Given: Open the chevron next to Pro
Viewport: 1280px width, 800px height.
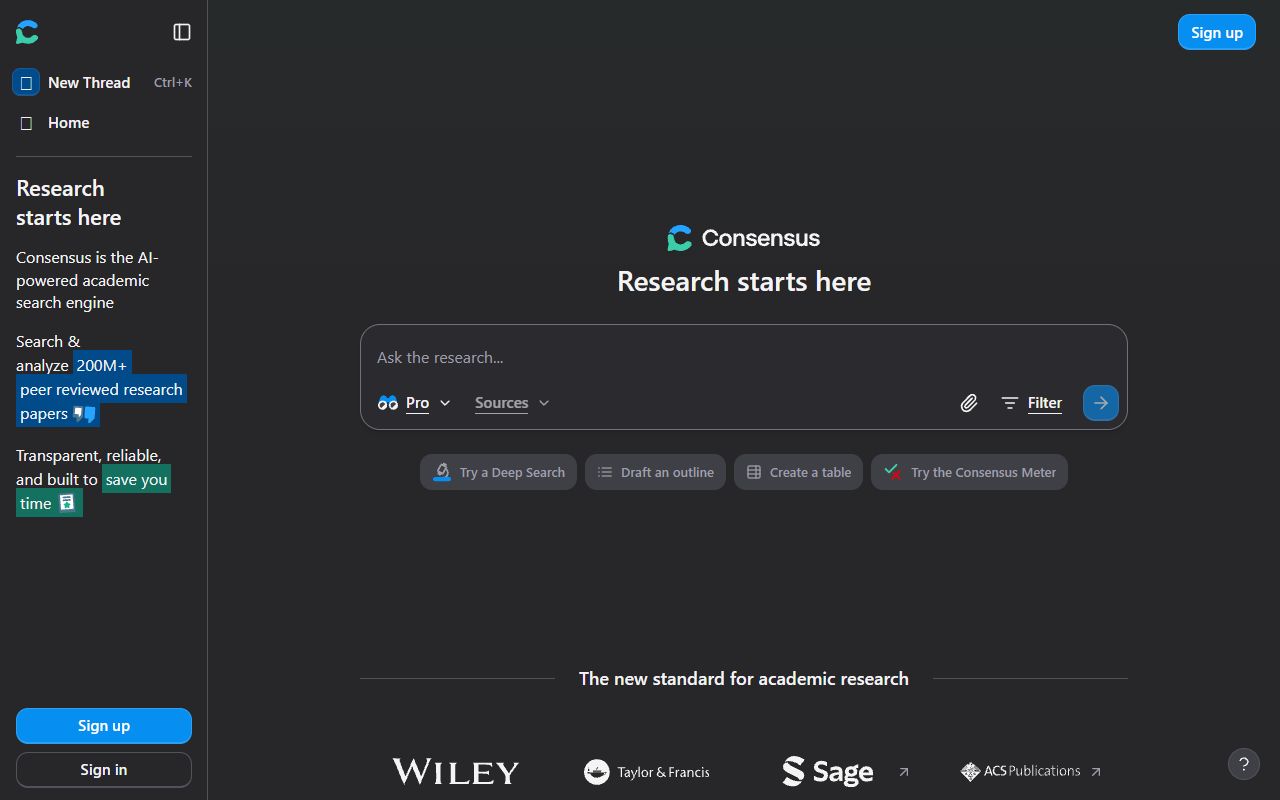Looking at the screenshot, I should tap(446, 402).
